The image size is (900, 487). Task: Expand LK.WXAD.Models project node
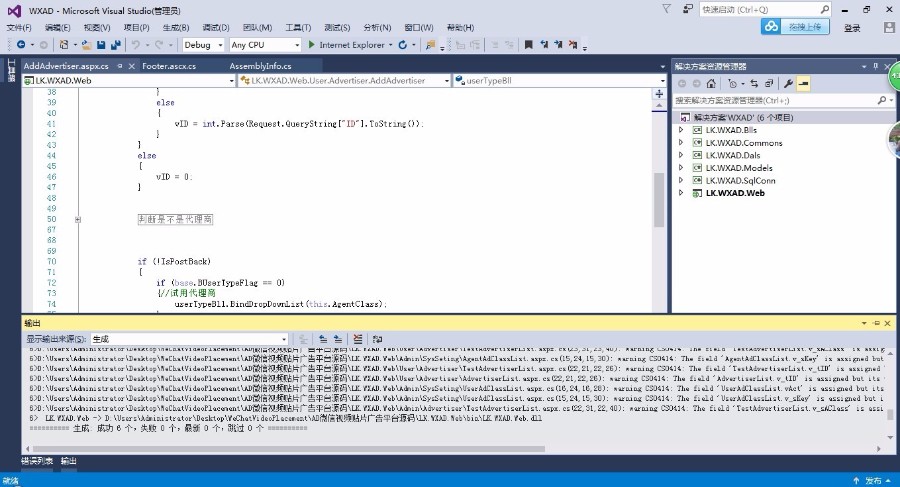tap(681, 168)
